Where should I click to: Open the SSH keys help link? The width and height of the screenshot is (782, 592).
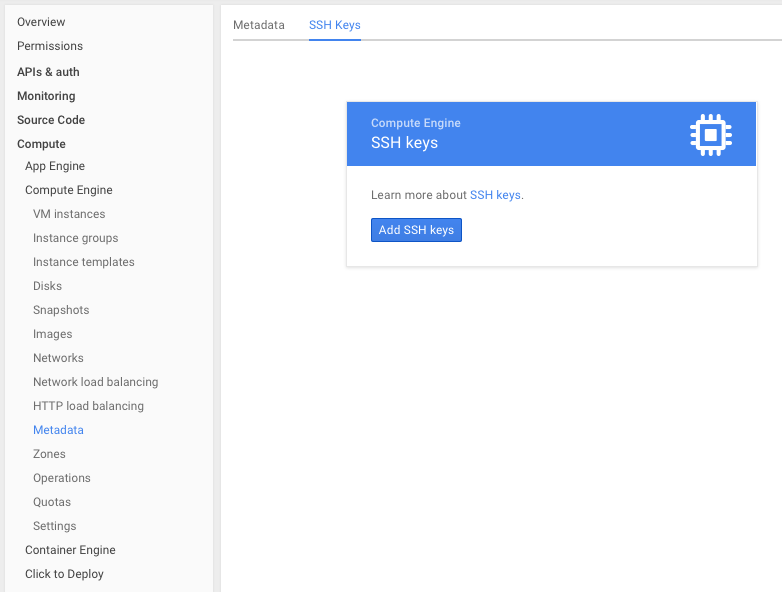pos(495,195)
